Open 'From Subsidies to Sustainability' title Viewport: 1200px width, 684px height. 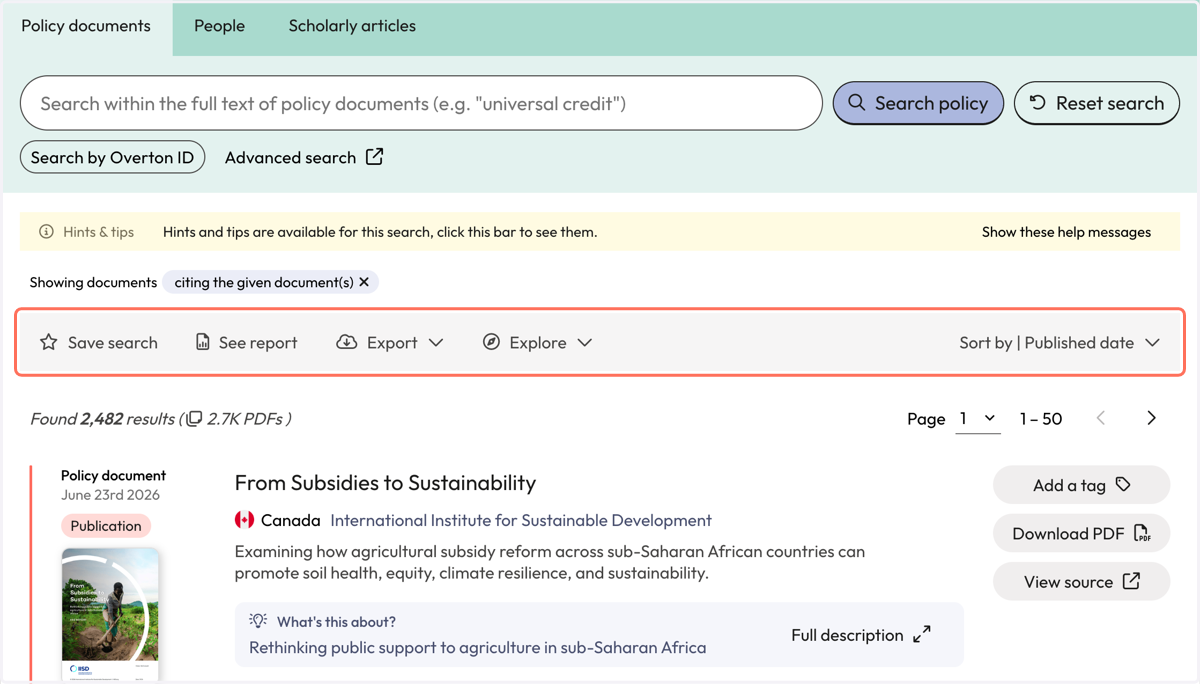pos(385,483)
